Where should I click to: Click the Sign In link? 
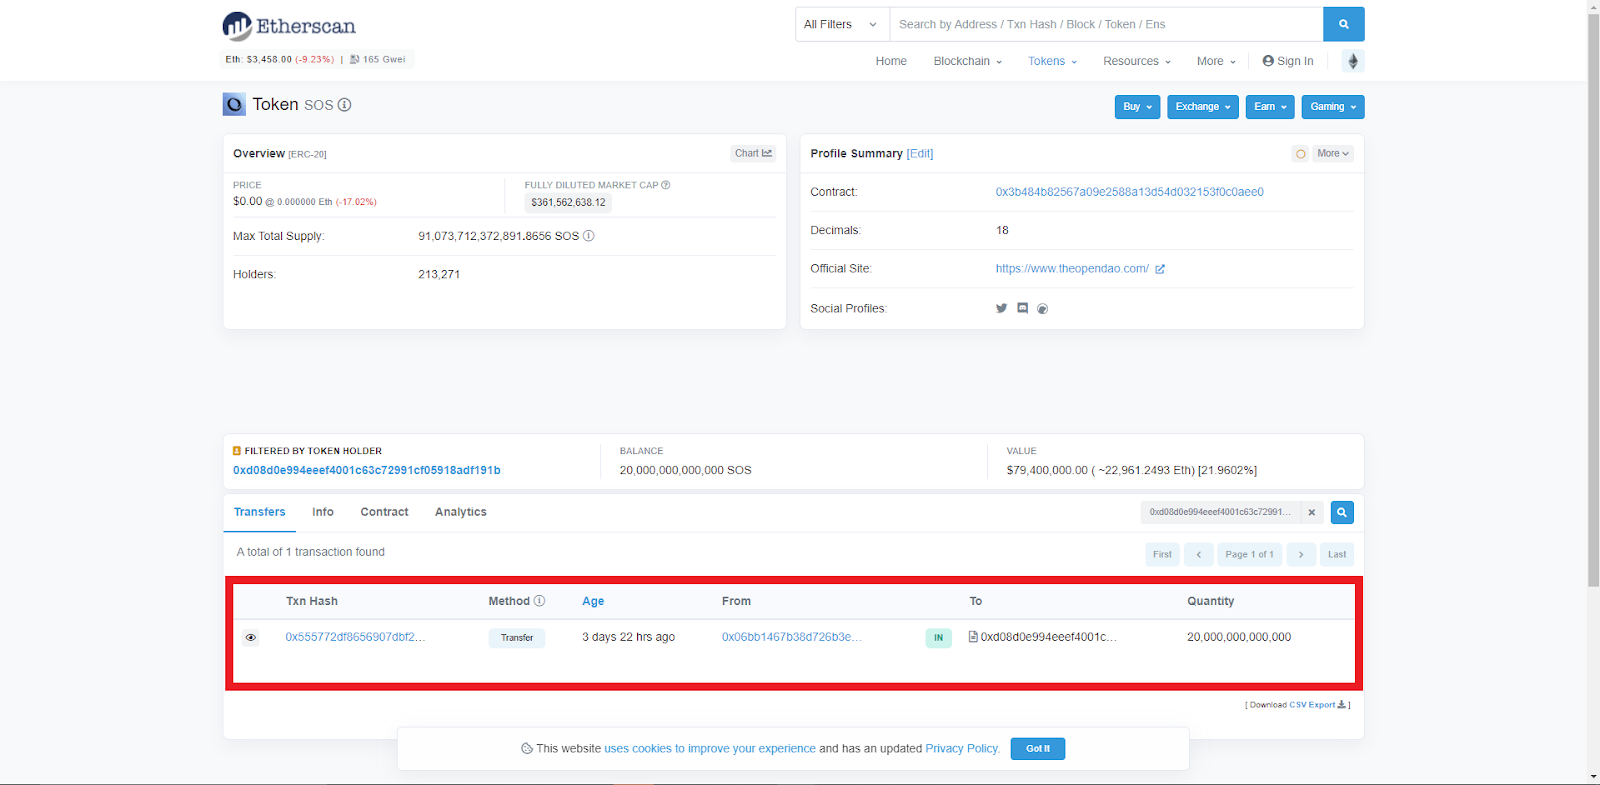[x=1295, y=61]
